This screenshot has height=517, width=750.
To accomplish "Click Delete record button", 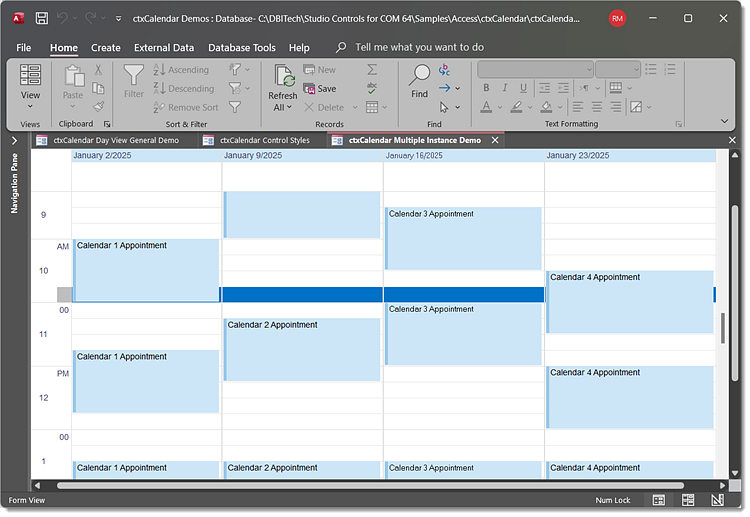I will tap(324, 108).
